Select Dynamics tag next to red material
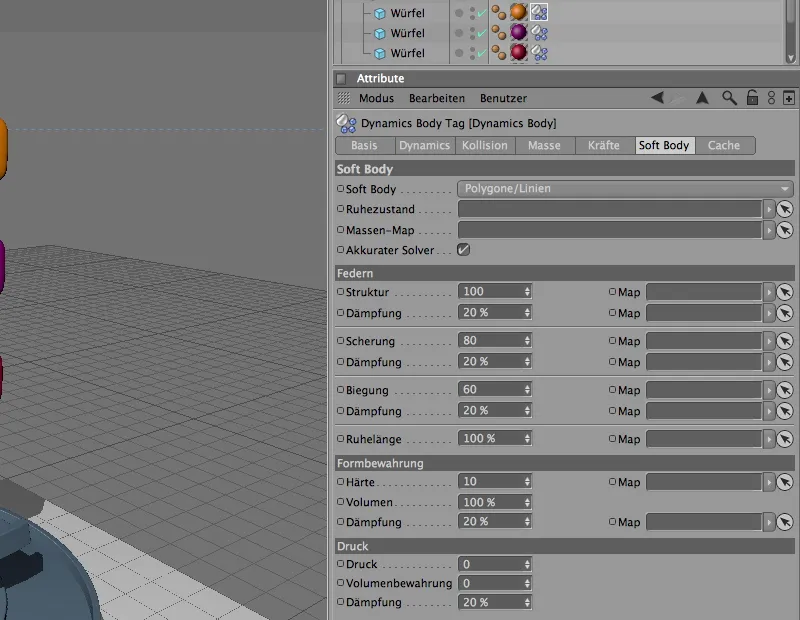Viewport: 800px width, 620px height. [x=539, y=53]
